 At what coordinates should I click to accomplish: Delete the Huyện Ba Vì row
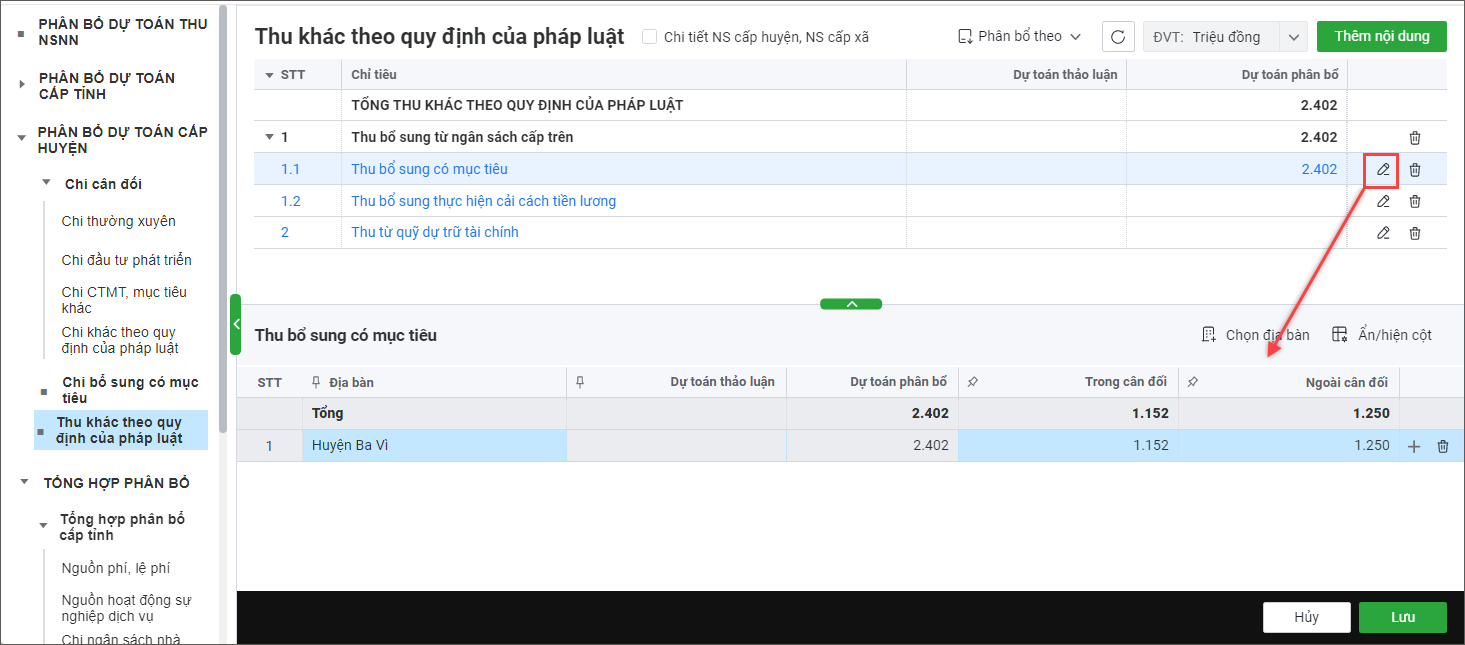click(1443, 446)
